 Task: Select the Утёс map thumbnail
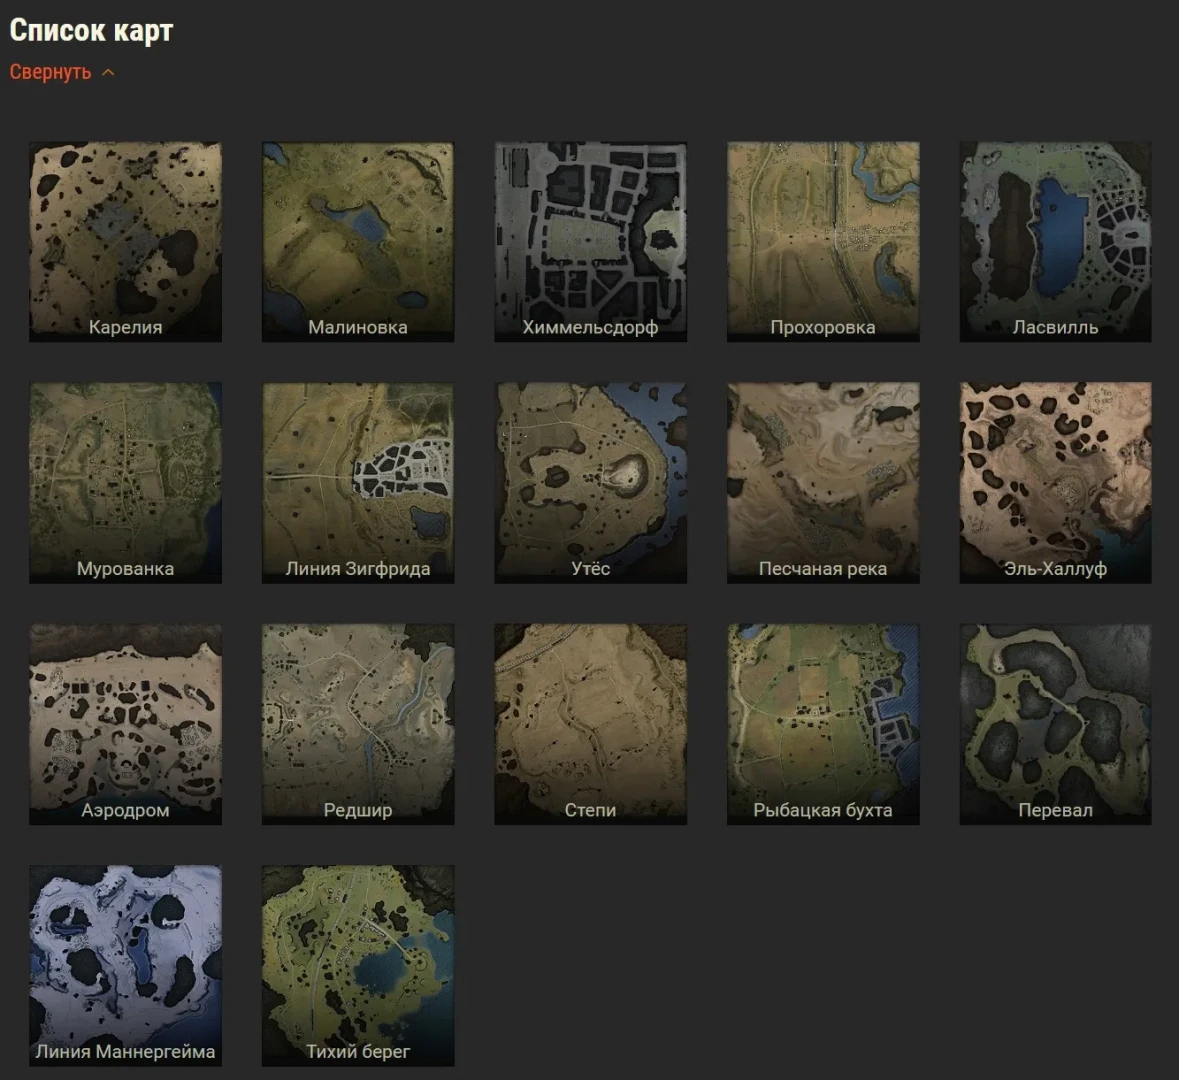[590, 483]
